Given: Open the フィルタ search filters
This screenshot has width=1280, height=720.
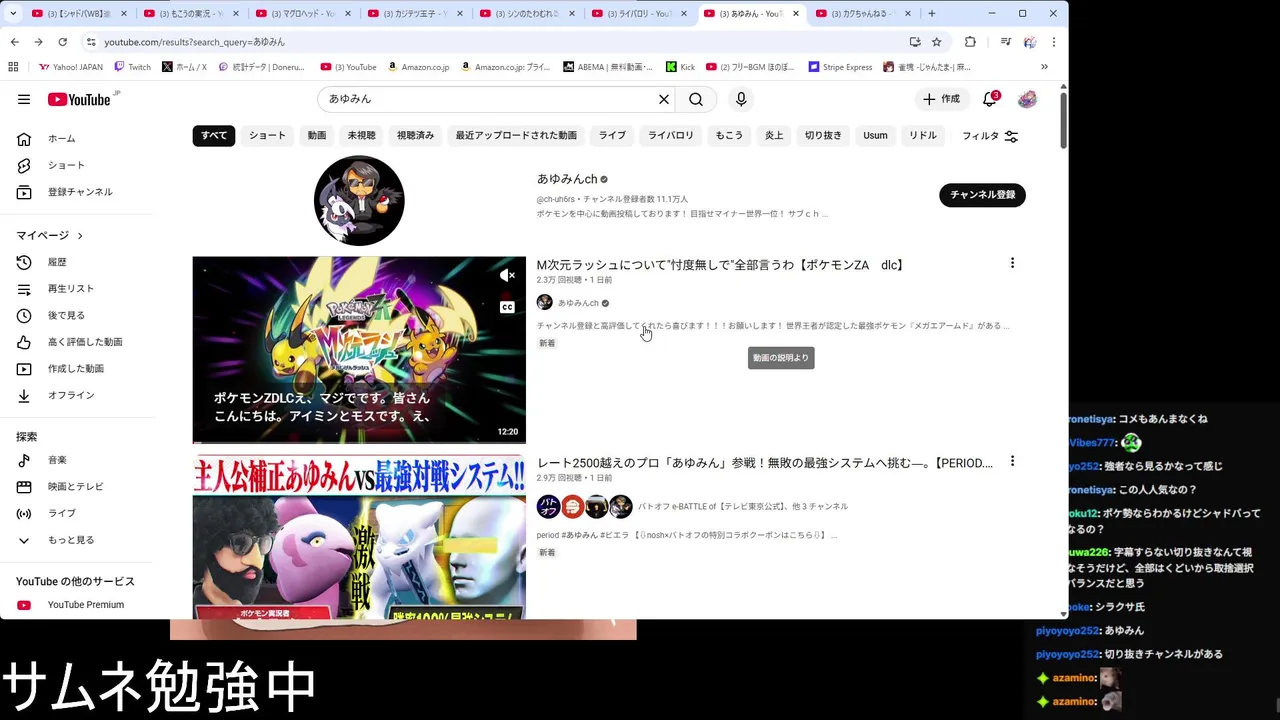Looking at the screenshot, I should click(990, 136).
